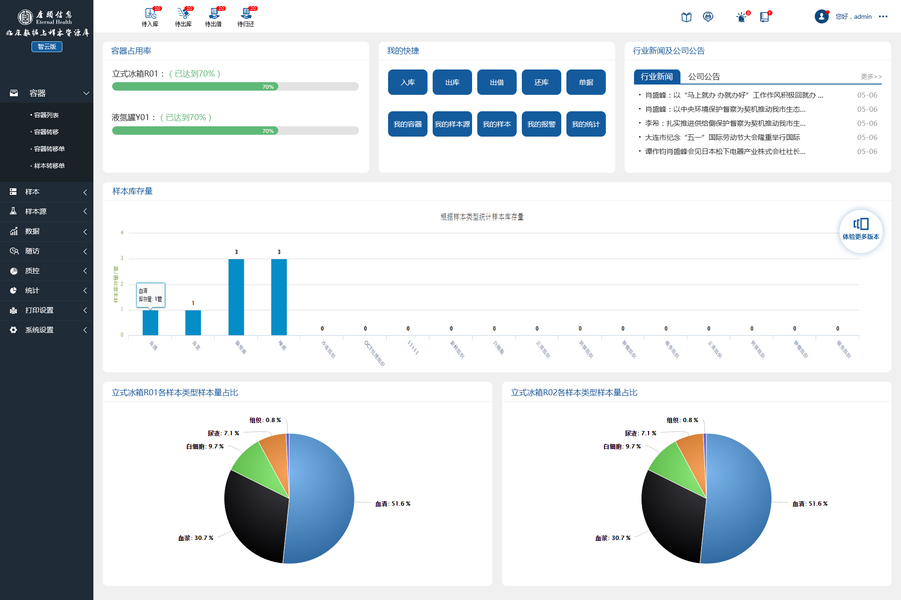Click the 还库 quick button
The height and width of the screenshot is (600, 901).
541,82
